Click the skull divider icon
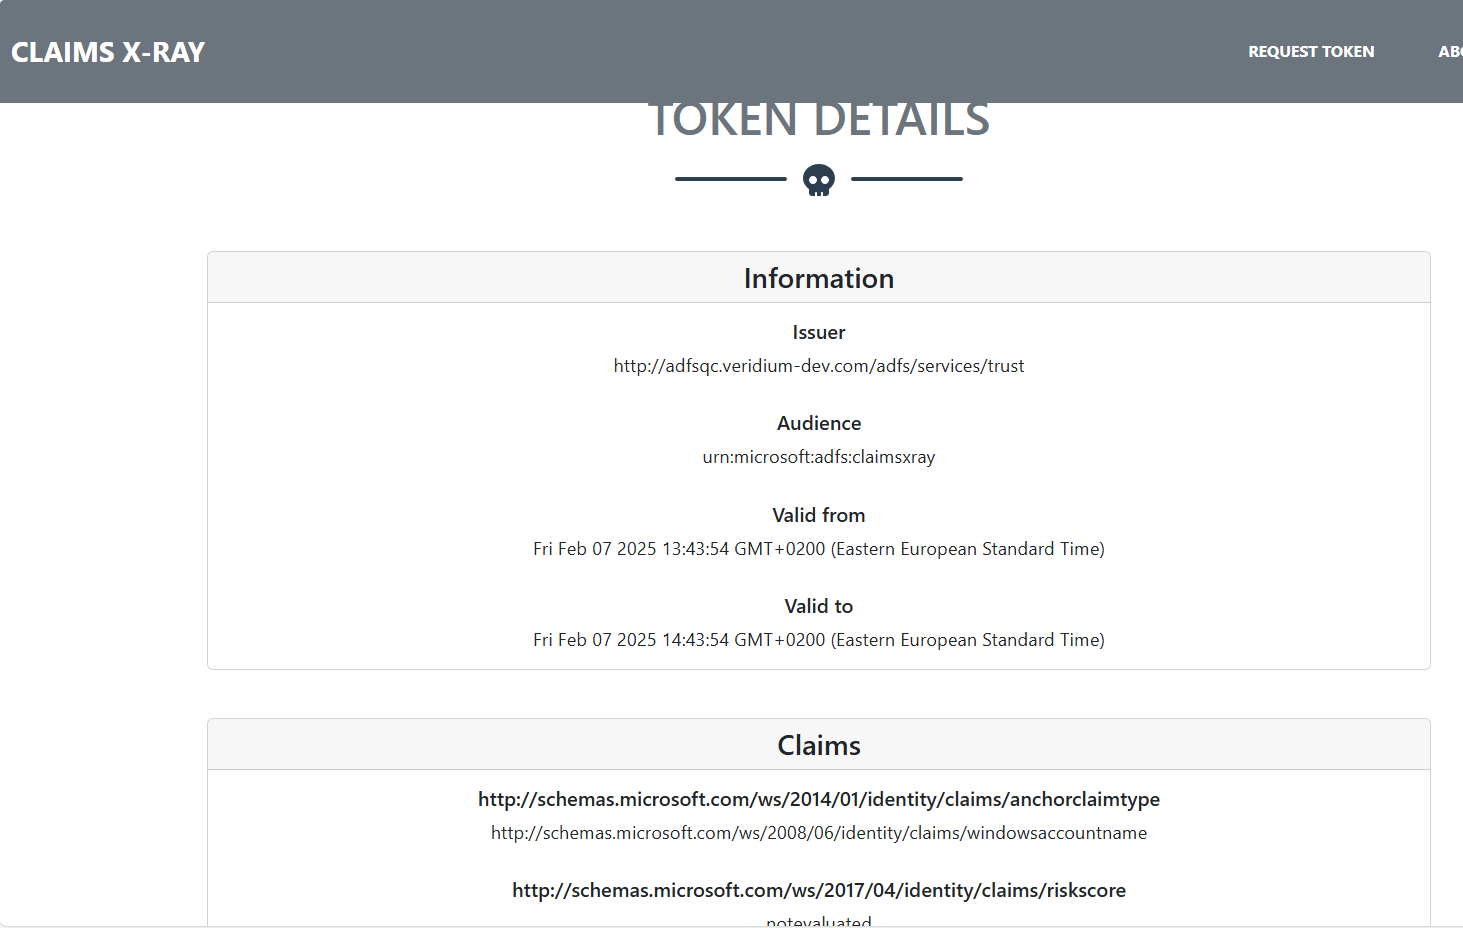This screenshot has height=928, width=1463. 819,180
